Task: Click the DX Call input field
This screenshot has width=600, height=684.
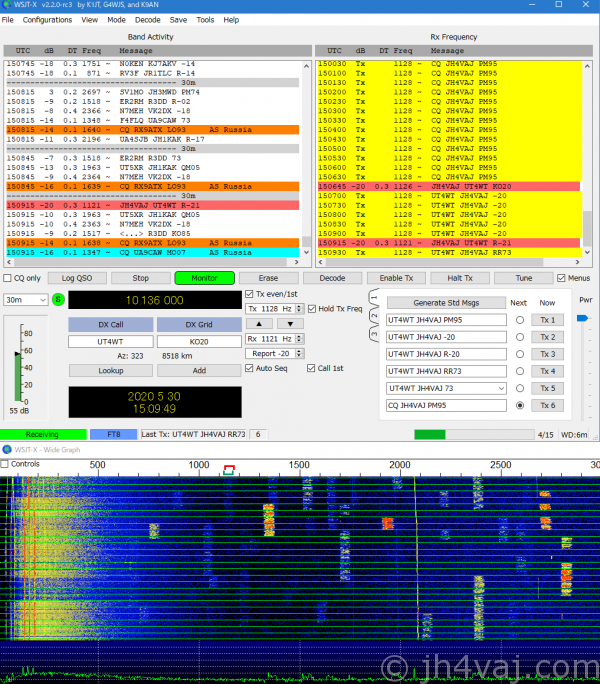Action: coord(110,342)
